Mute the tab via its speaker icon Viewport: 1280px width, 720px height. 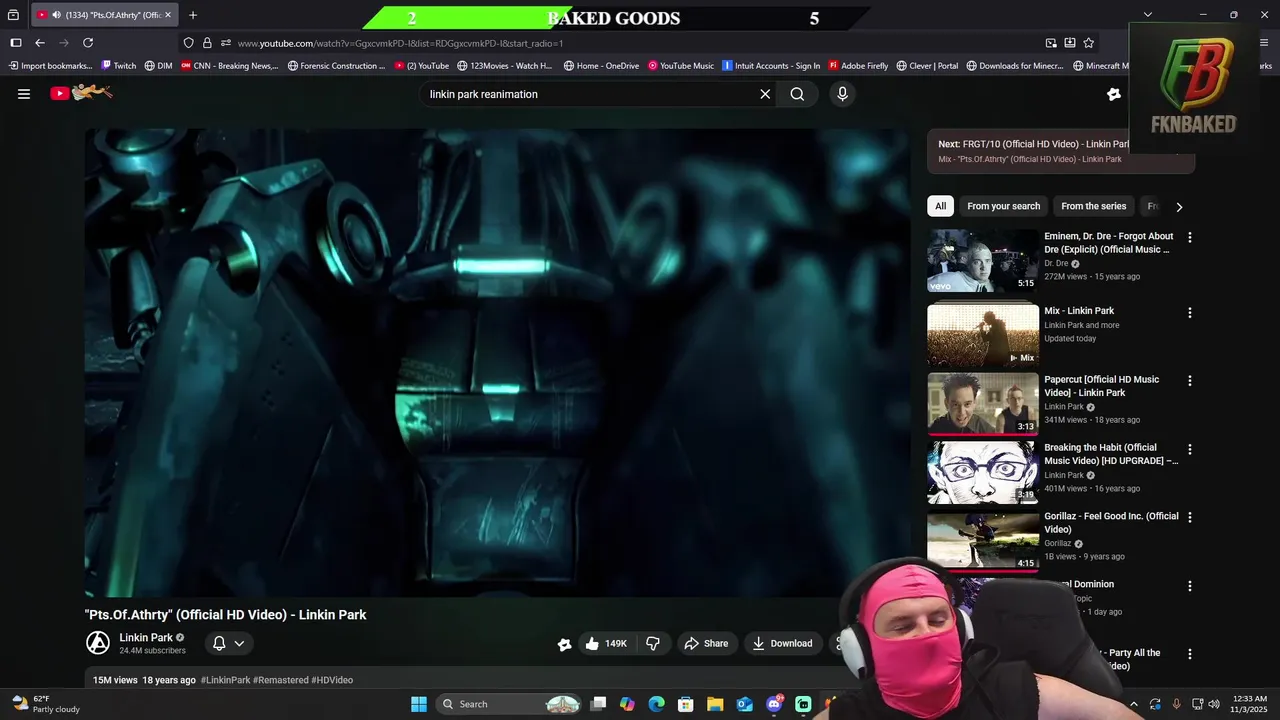(x=55, y=15)
